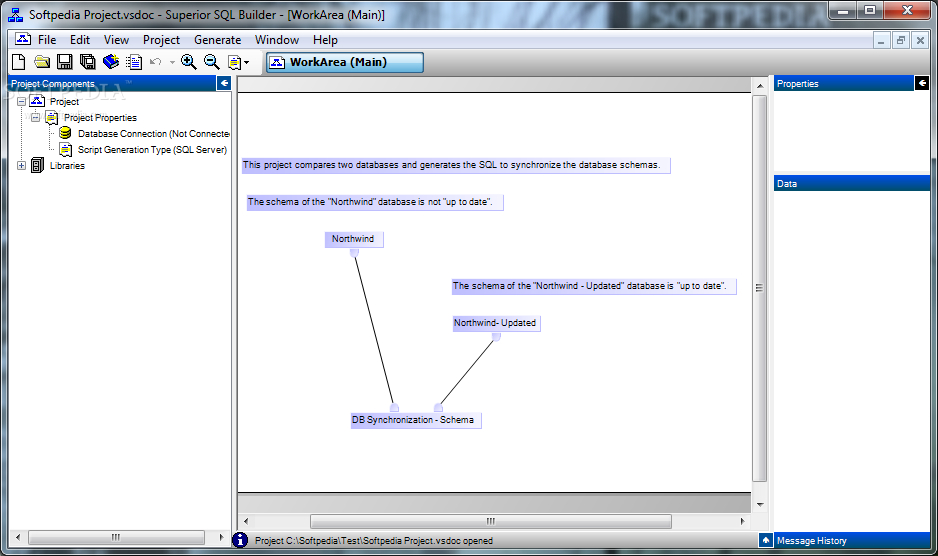The height and width of the screenshot is (556, 938).
Task: Click the Project Components panel title
Action: point(53,83)
